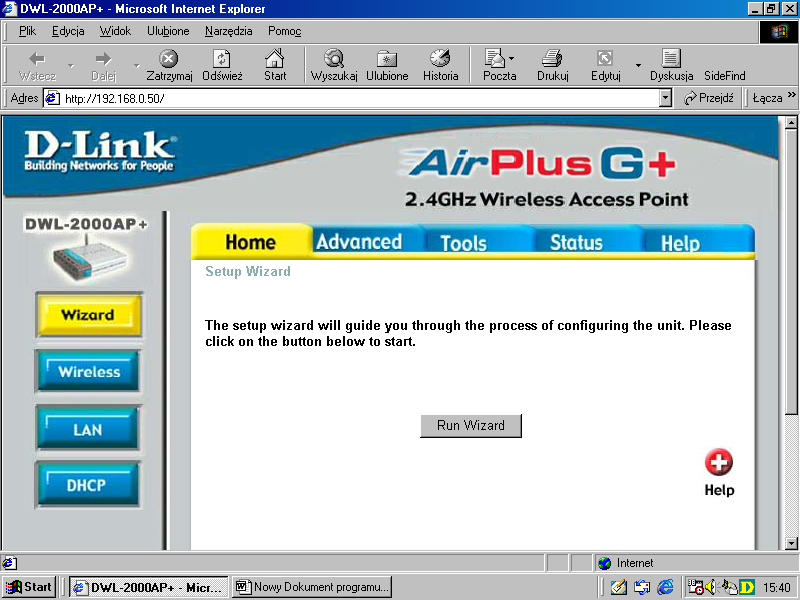
Task: Click the taskbar clock showing 15:40
Action: tap(777, 588)
